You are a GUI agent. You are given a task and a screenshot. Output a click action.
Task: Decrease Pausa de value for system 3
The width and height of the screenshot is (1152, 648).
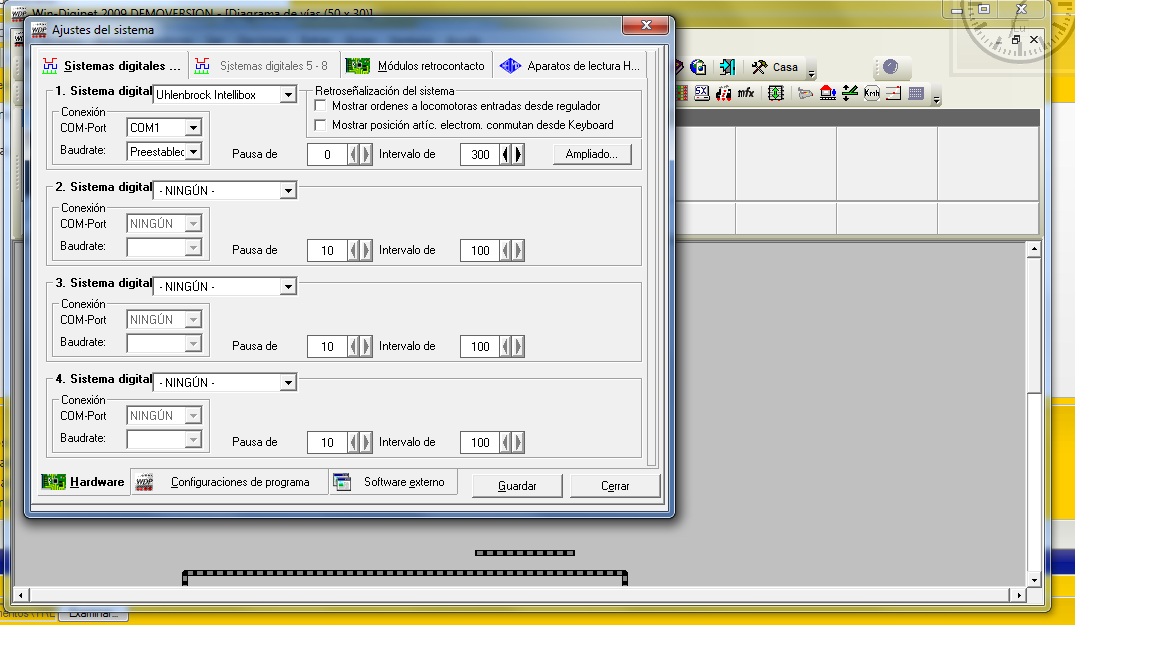pyautogui.click(x=353, y=346)
